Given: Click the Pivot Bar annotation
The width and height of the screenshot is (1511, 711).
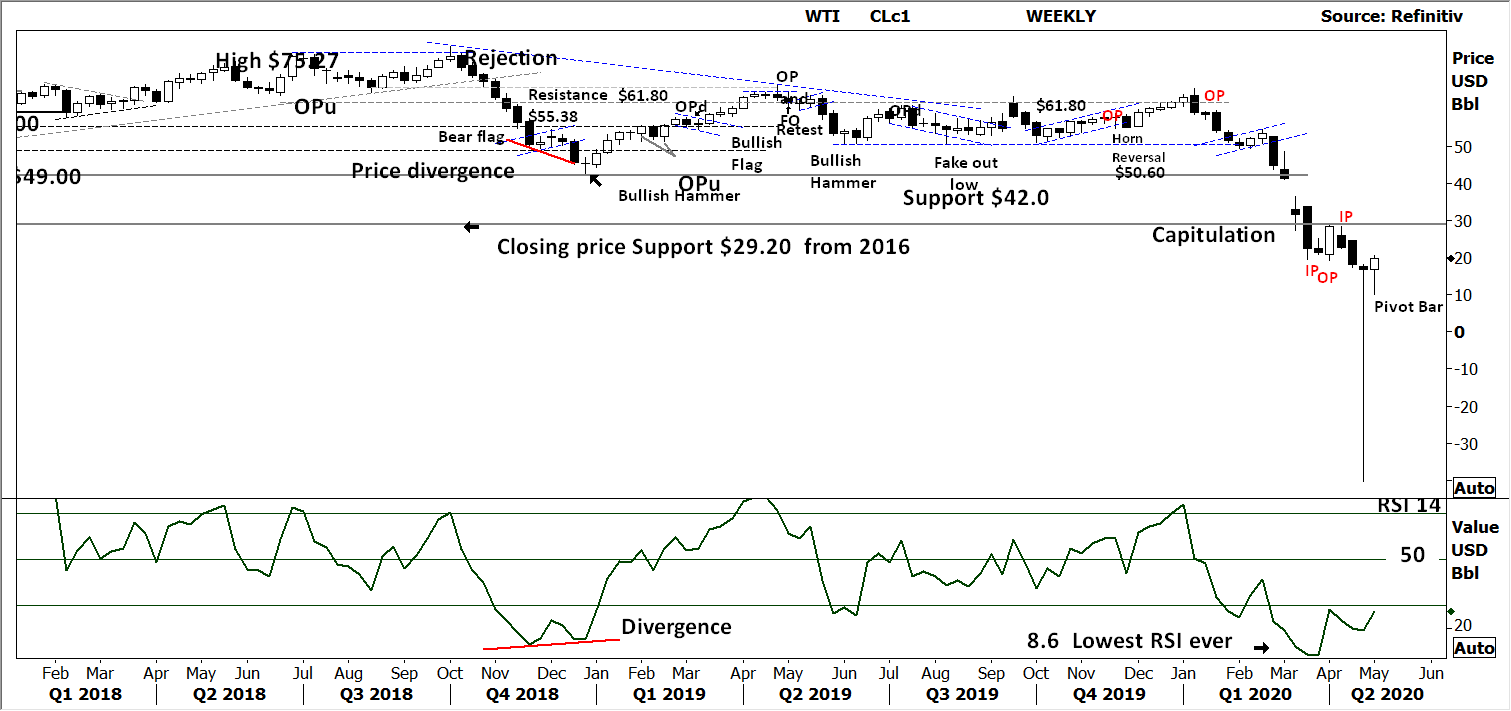Looking at the screenshot, I should pyautogui.click(x=1409, y=307).
